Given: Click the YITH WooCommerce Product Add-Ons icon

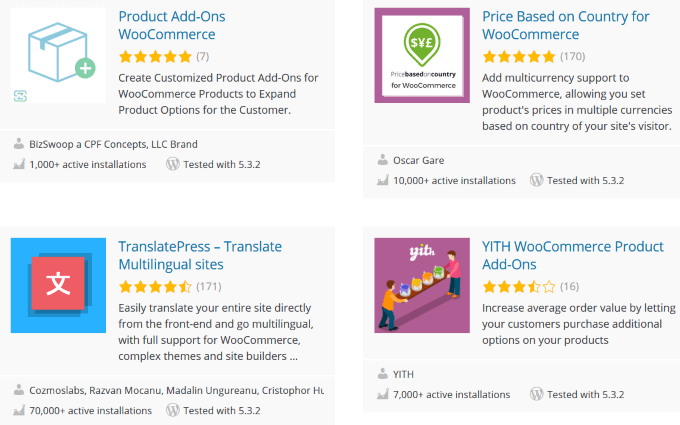Looking at the screenshot, I should 422,285.
